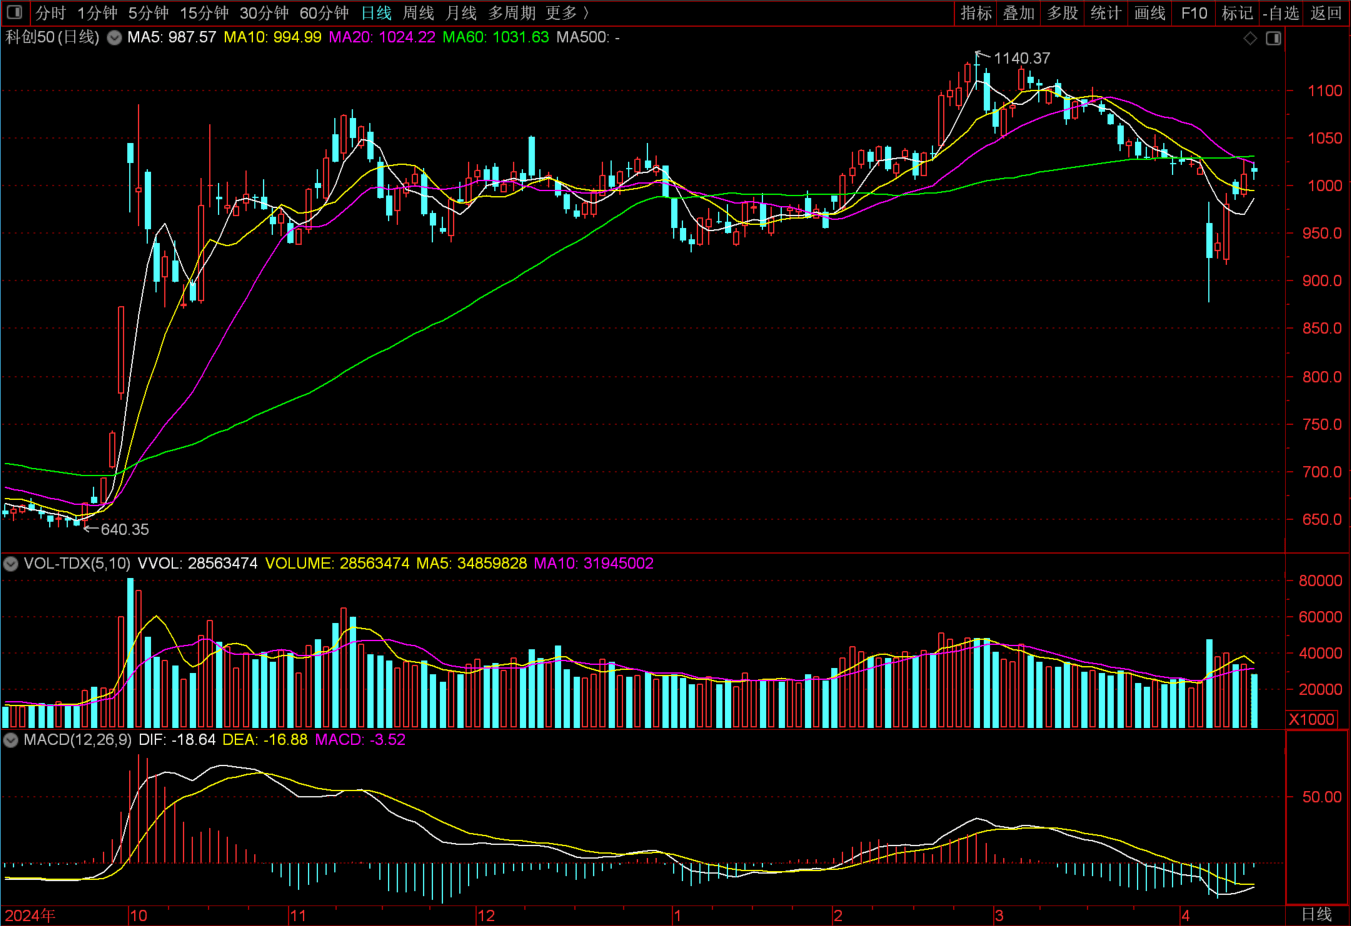Select the 月线 monthly tab
Viewport: 1351px width, 926px height.
pos(461,13)
